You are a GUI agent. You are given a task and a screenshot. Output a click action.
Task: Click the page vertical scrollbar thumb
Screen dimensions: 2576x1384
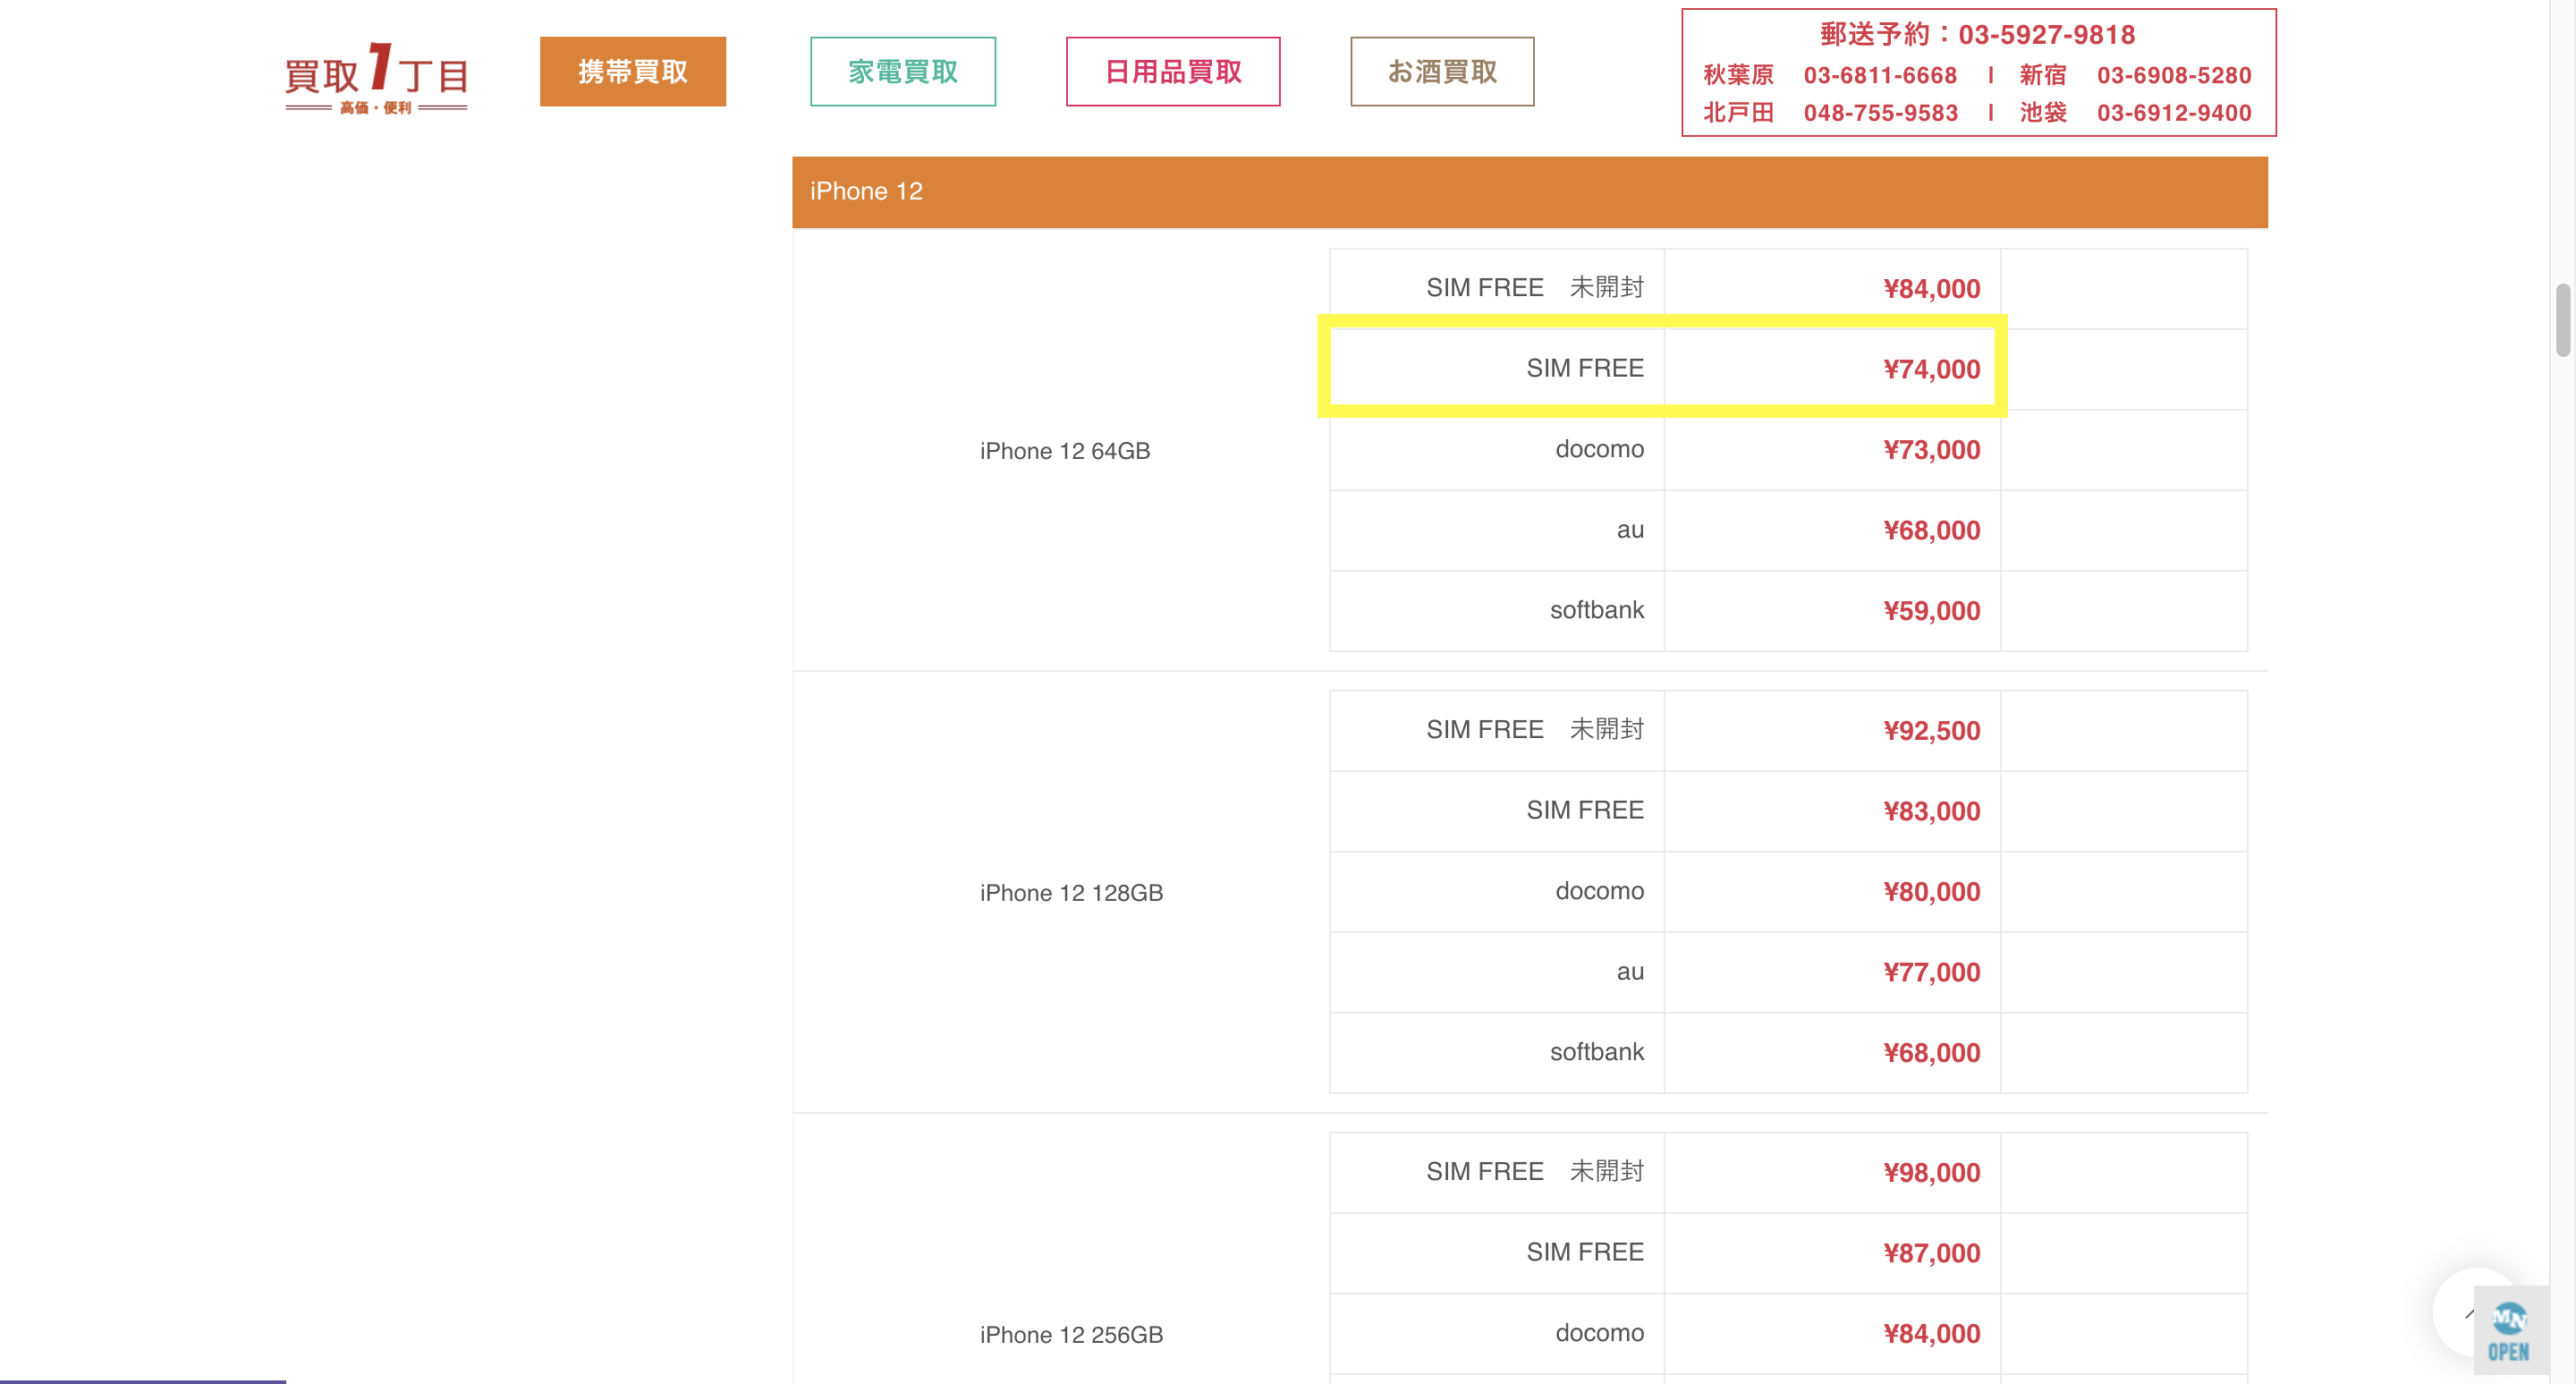[2563, 320]
